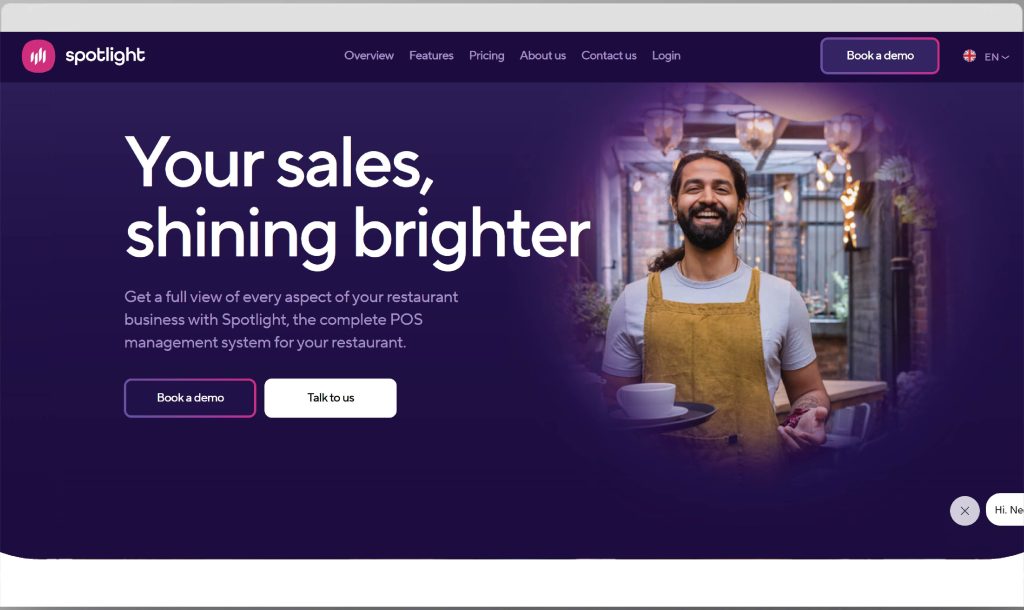Click the Talk to us button
The height and width of the screenshot is (610, 1024).
click(330, 398)
